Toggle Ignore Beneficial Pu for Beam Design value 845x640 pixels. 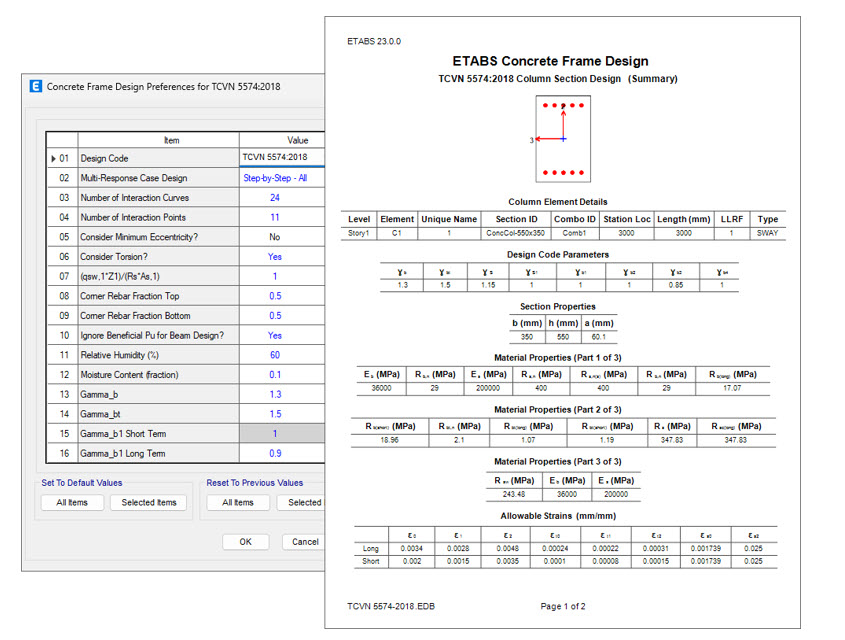coord(275,336)
